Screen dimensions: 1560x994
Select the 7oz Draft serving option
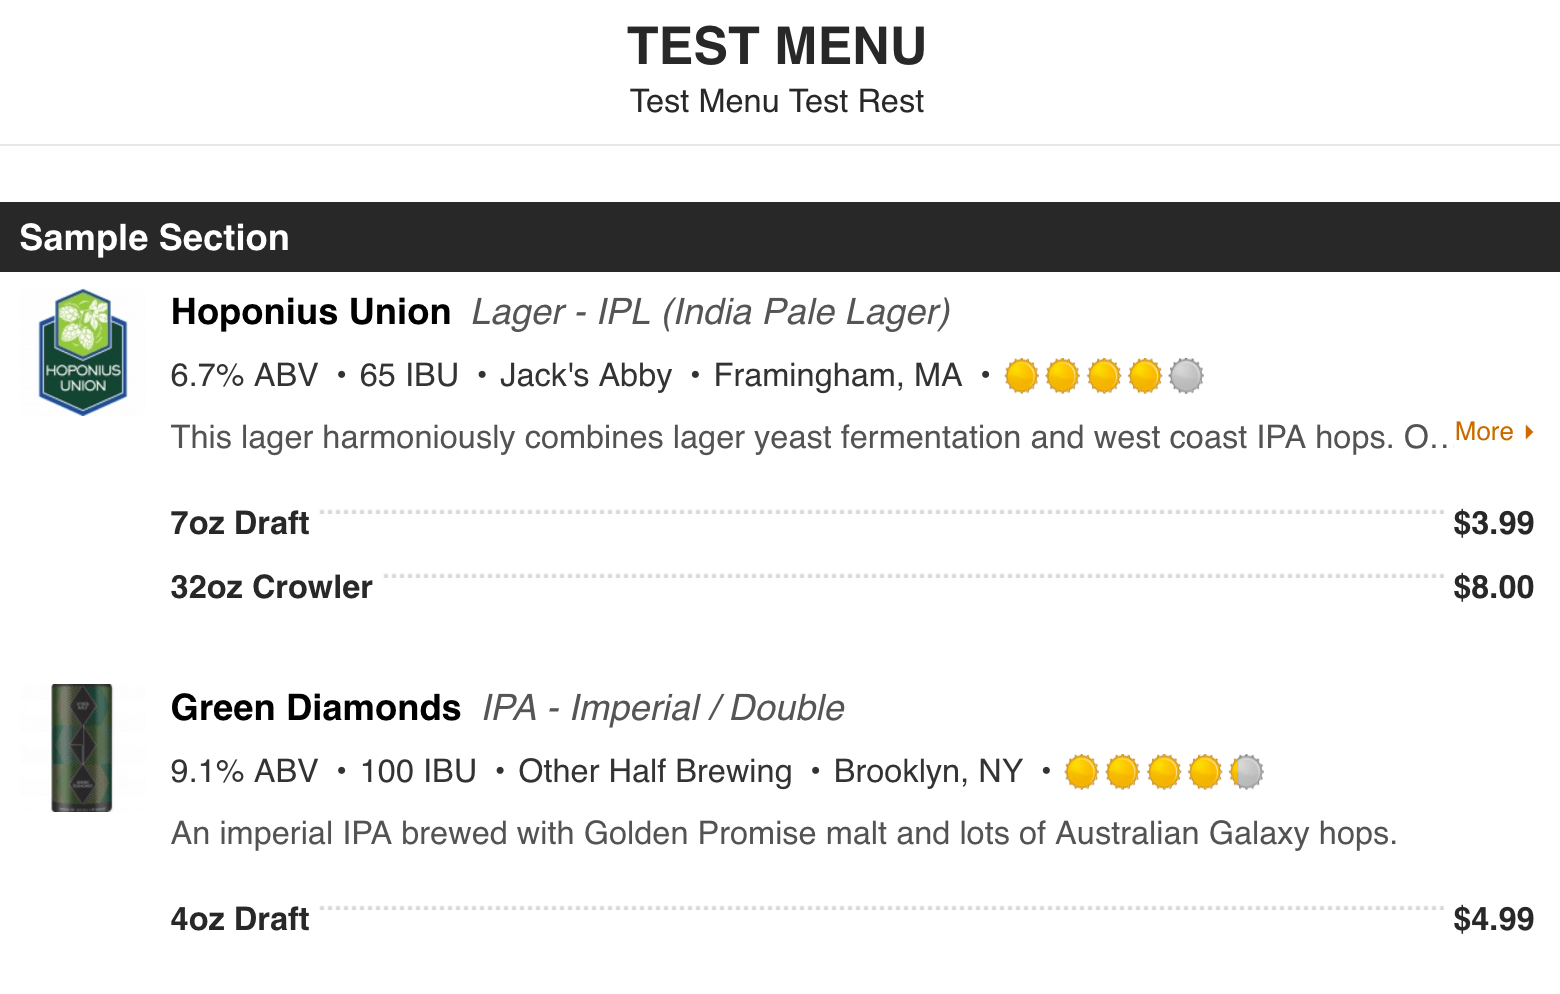tap(240, 523)
